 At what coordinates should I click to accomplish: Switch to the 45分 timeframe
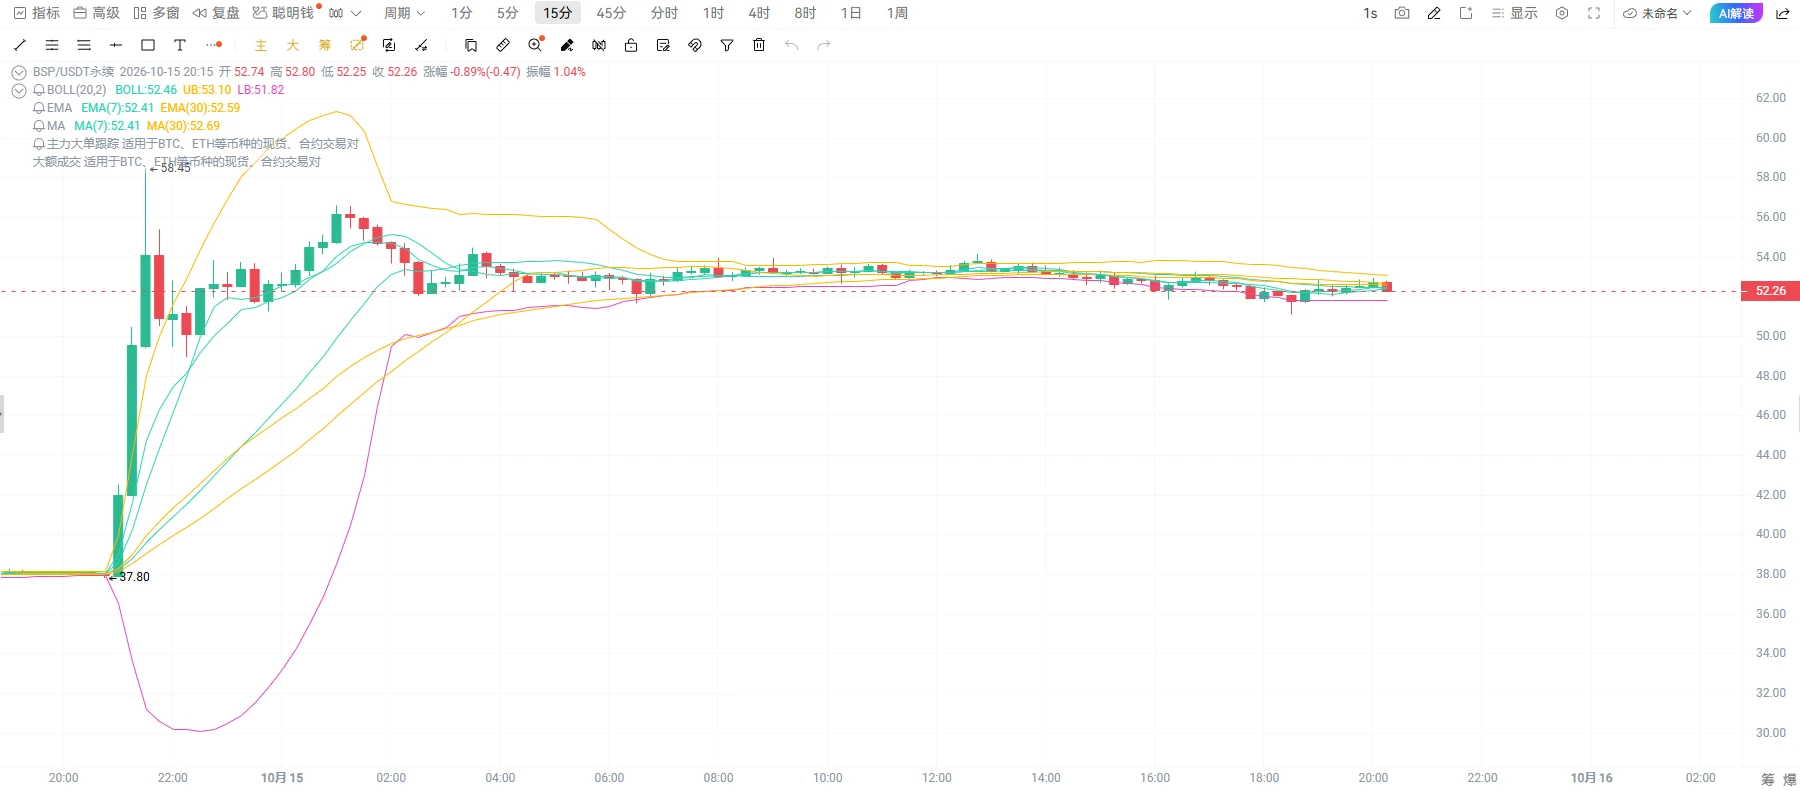coord(611,13)
